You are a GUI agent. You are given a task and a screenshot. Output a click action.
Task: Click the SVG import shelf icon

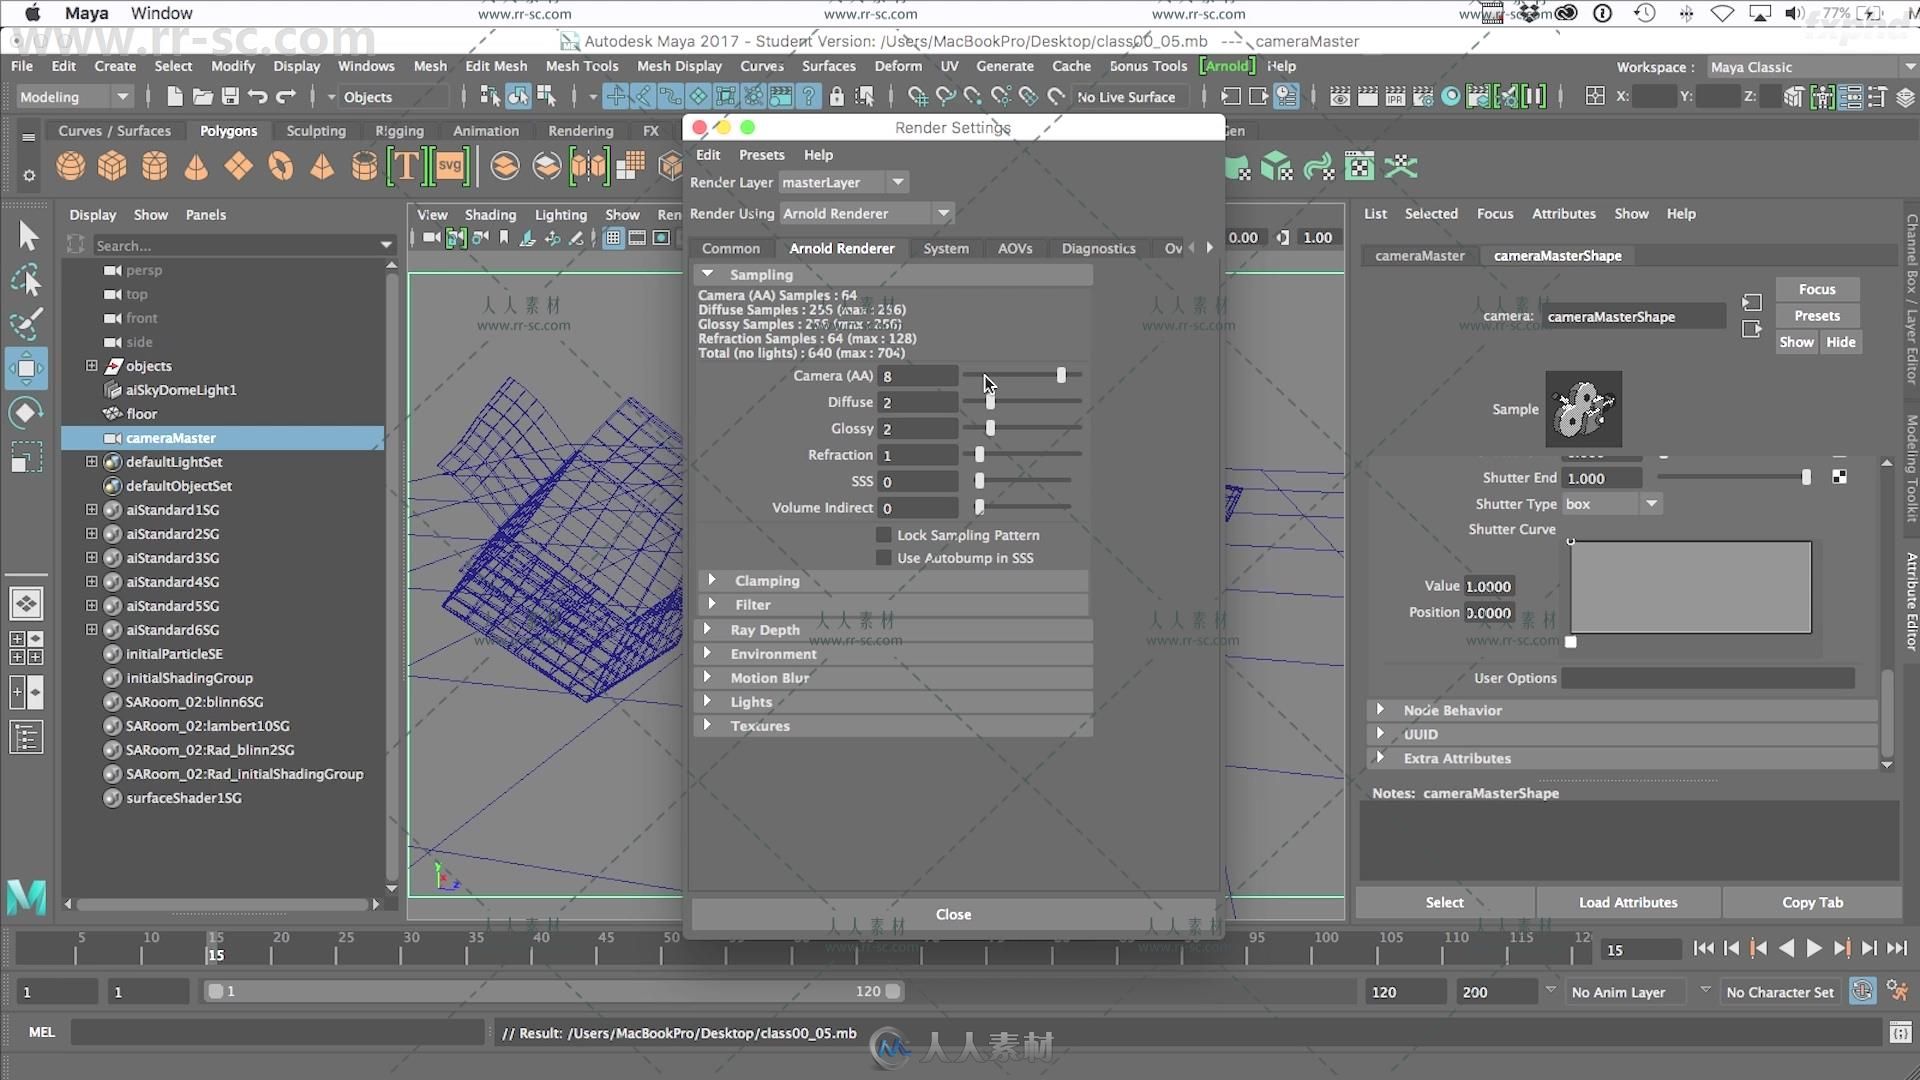pyautogui.click(x=449, y=166)
